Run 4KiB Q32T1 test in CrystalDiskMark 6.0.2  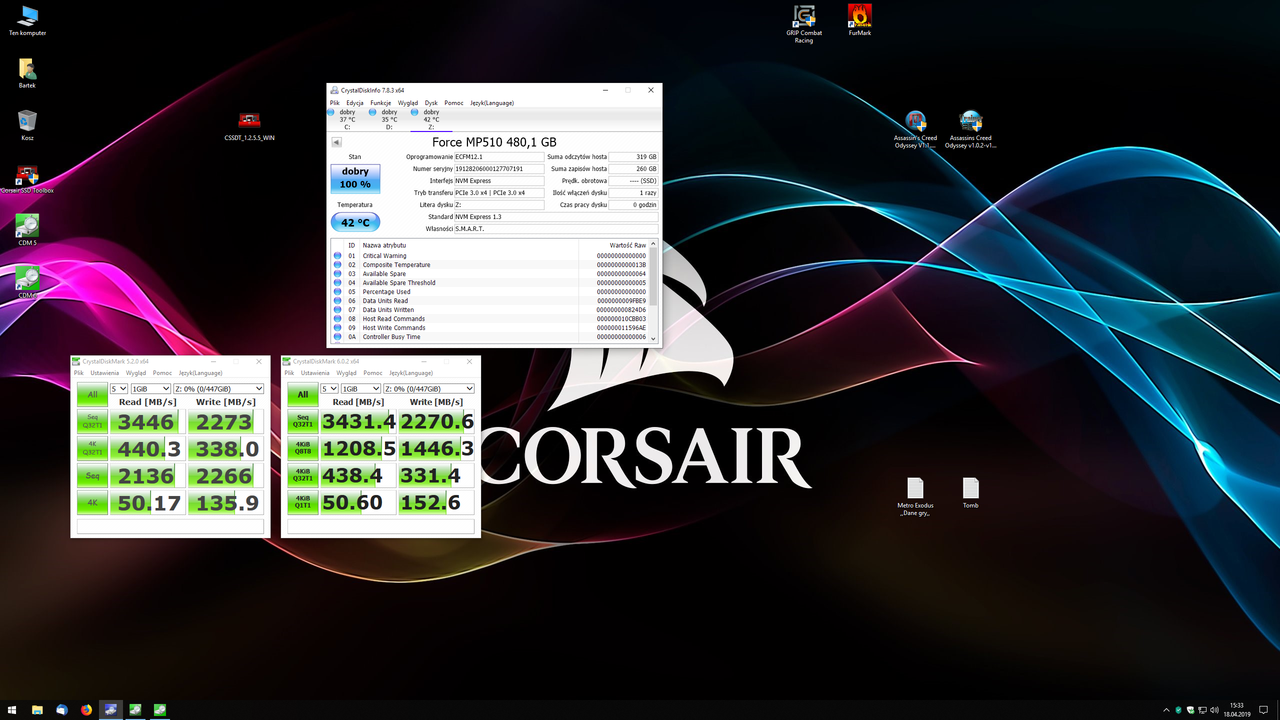click(303, 476)
